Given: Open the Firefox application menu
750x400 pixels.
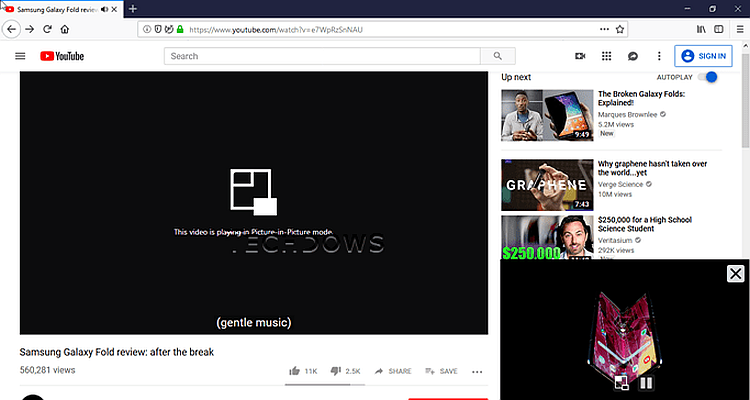Looking at the screenshot, I should (739, 30).
